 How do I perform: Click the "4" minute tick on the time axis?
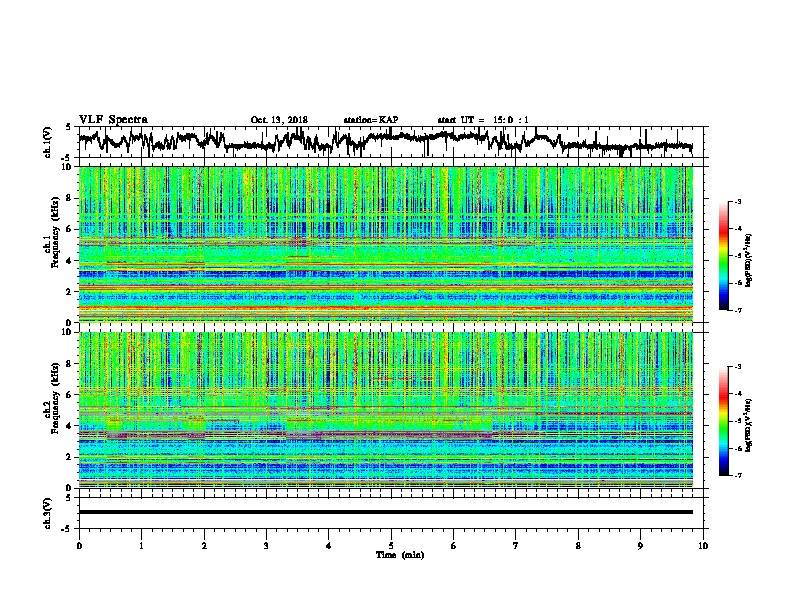329,546
